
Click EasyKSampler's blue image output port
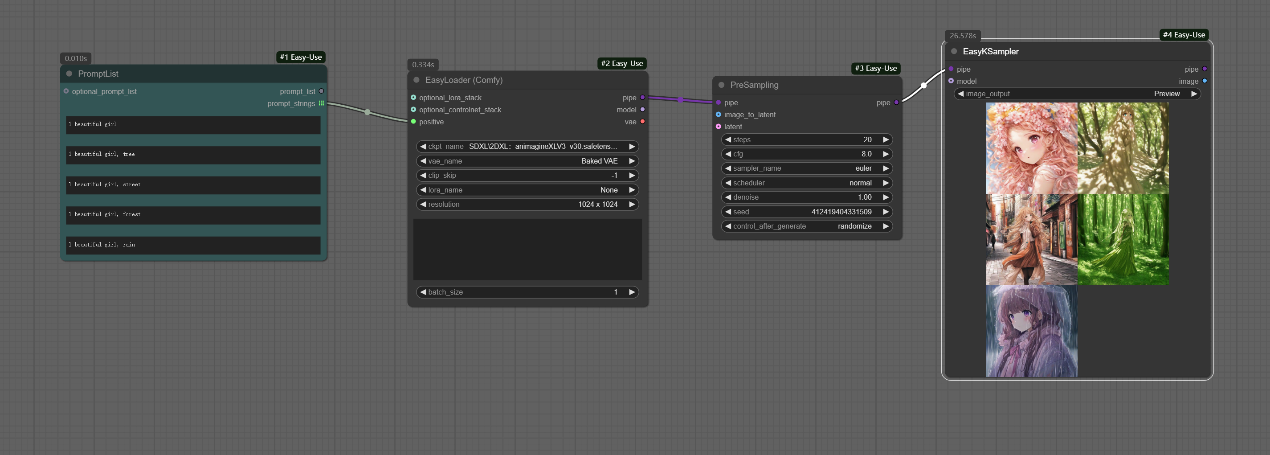[x=1204, y=81]
